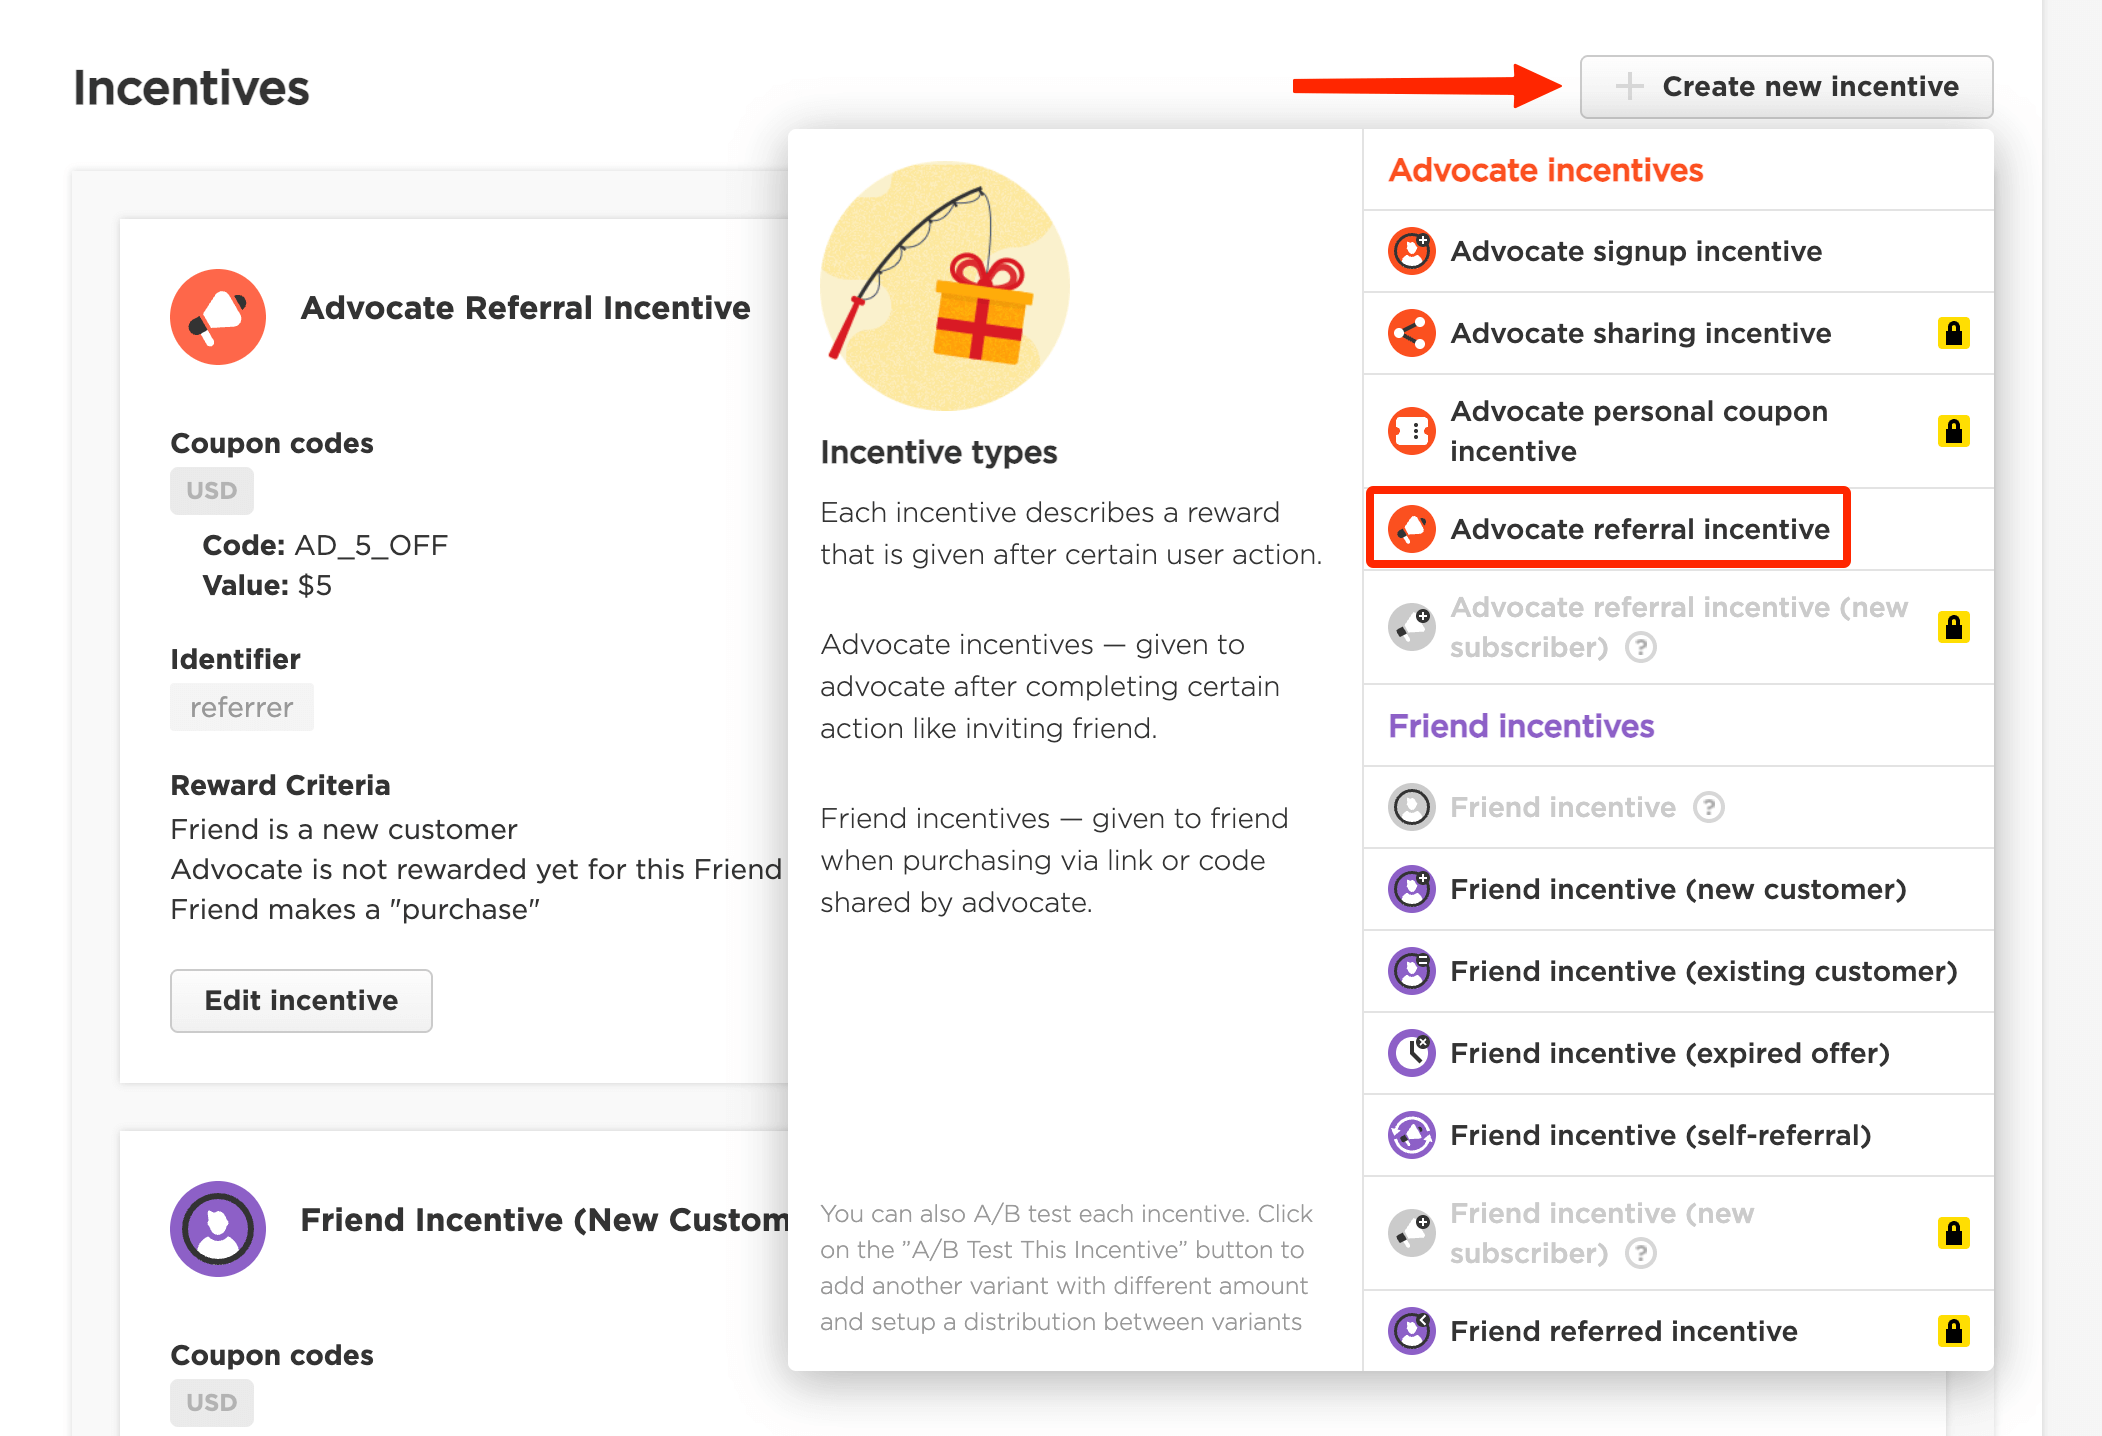This screenshot has width=2102, height=1436.
Task: Click the megaphone icon beside Advocate Referral Incentive
Action: point(218,316)
